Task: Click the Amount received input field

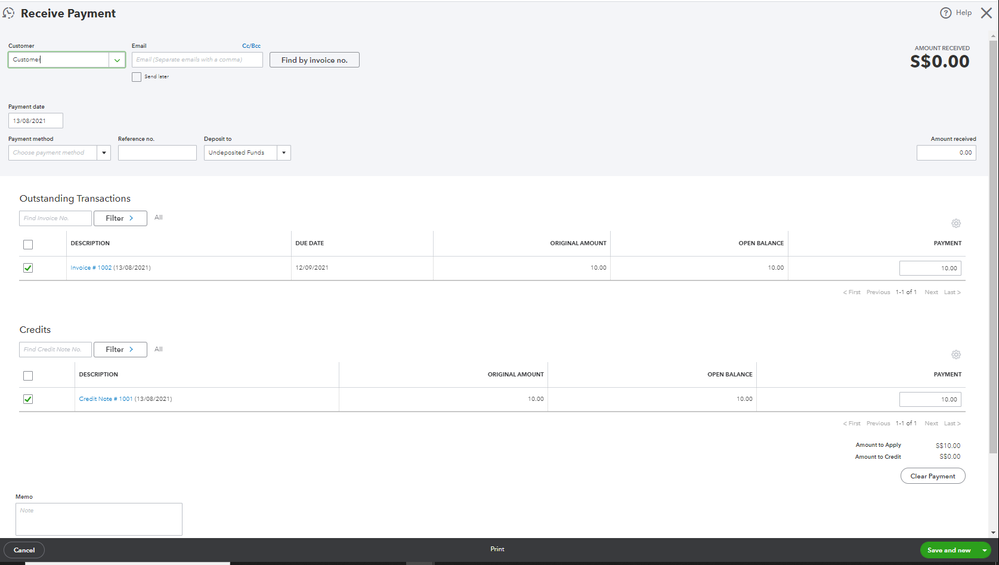Action: click(x=946, y=153)
